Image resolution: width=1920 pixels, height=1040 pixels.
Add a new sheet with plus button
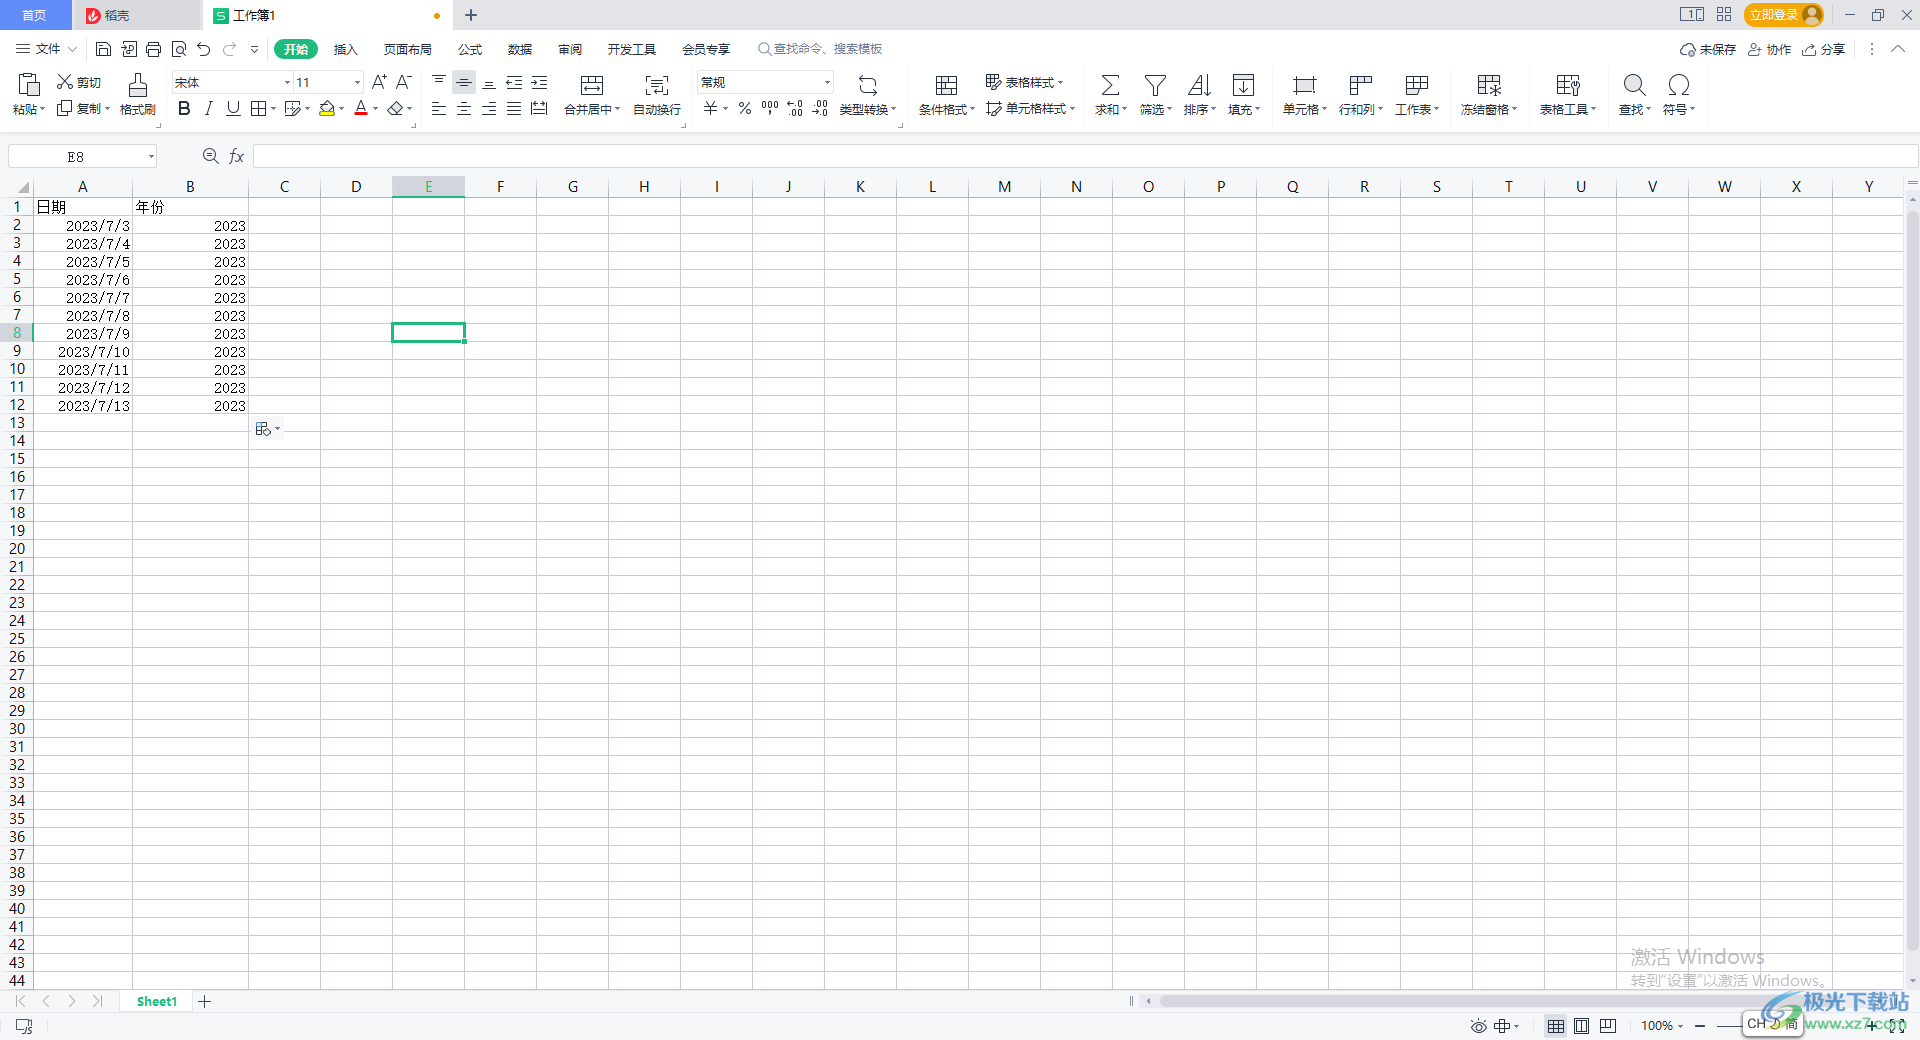pyautogui.click(x=204, y=1001)
